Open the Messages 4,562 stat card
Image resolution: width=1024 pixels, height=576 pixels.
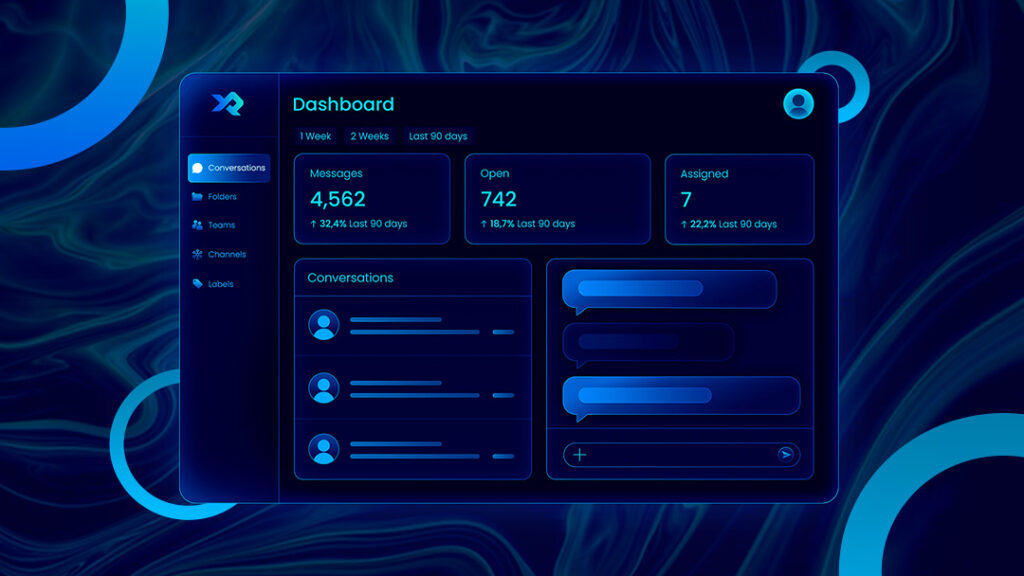point(371,199)
